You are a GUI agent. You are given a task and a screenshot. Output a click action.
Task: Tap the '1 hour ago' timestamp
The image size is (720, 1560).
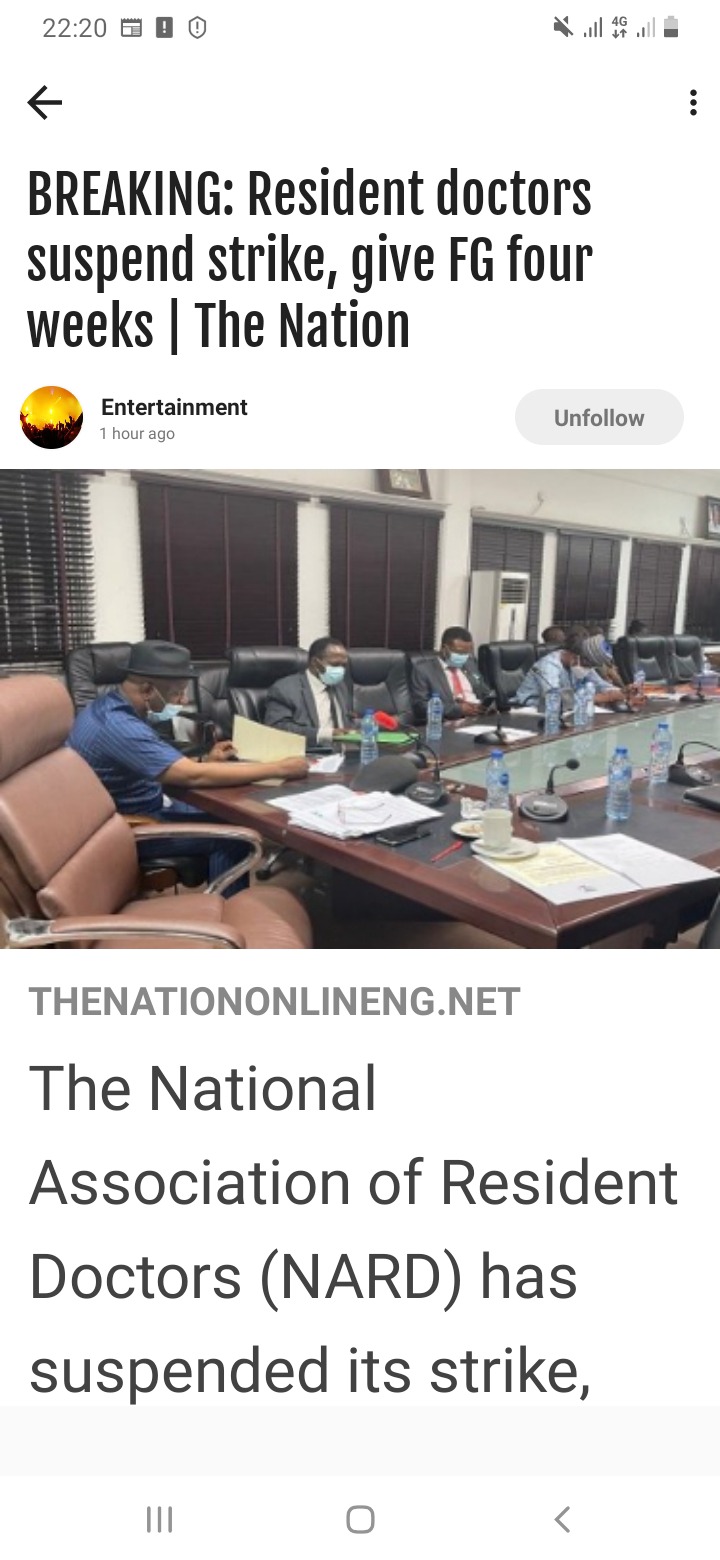pyautogui.click(x=137, y=434)
